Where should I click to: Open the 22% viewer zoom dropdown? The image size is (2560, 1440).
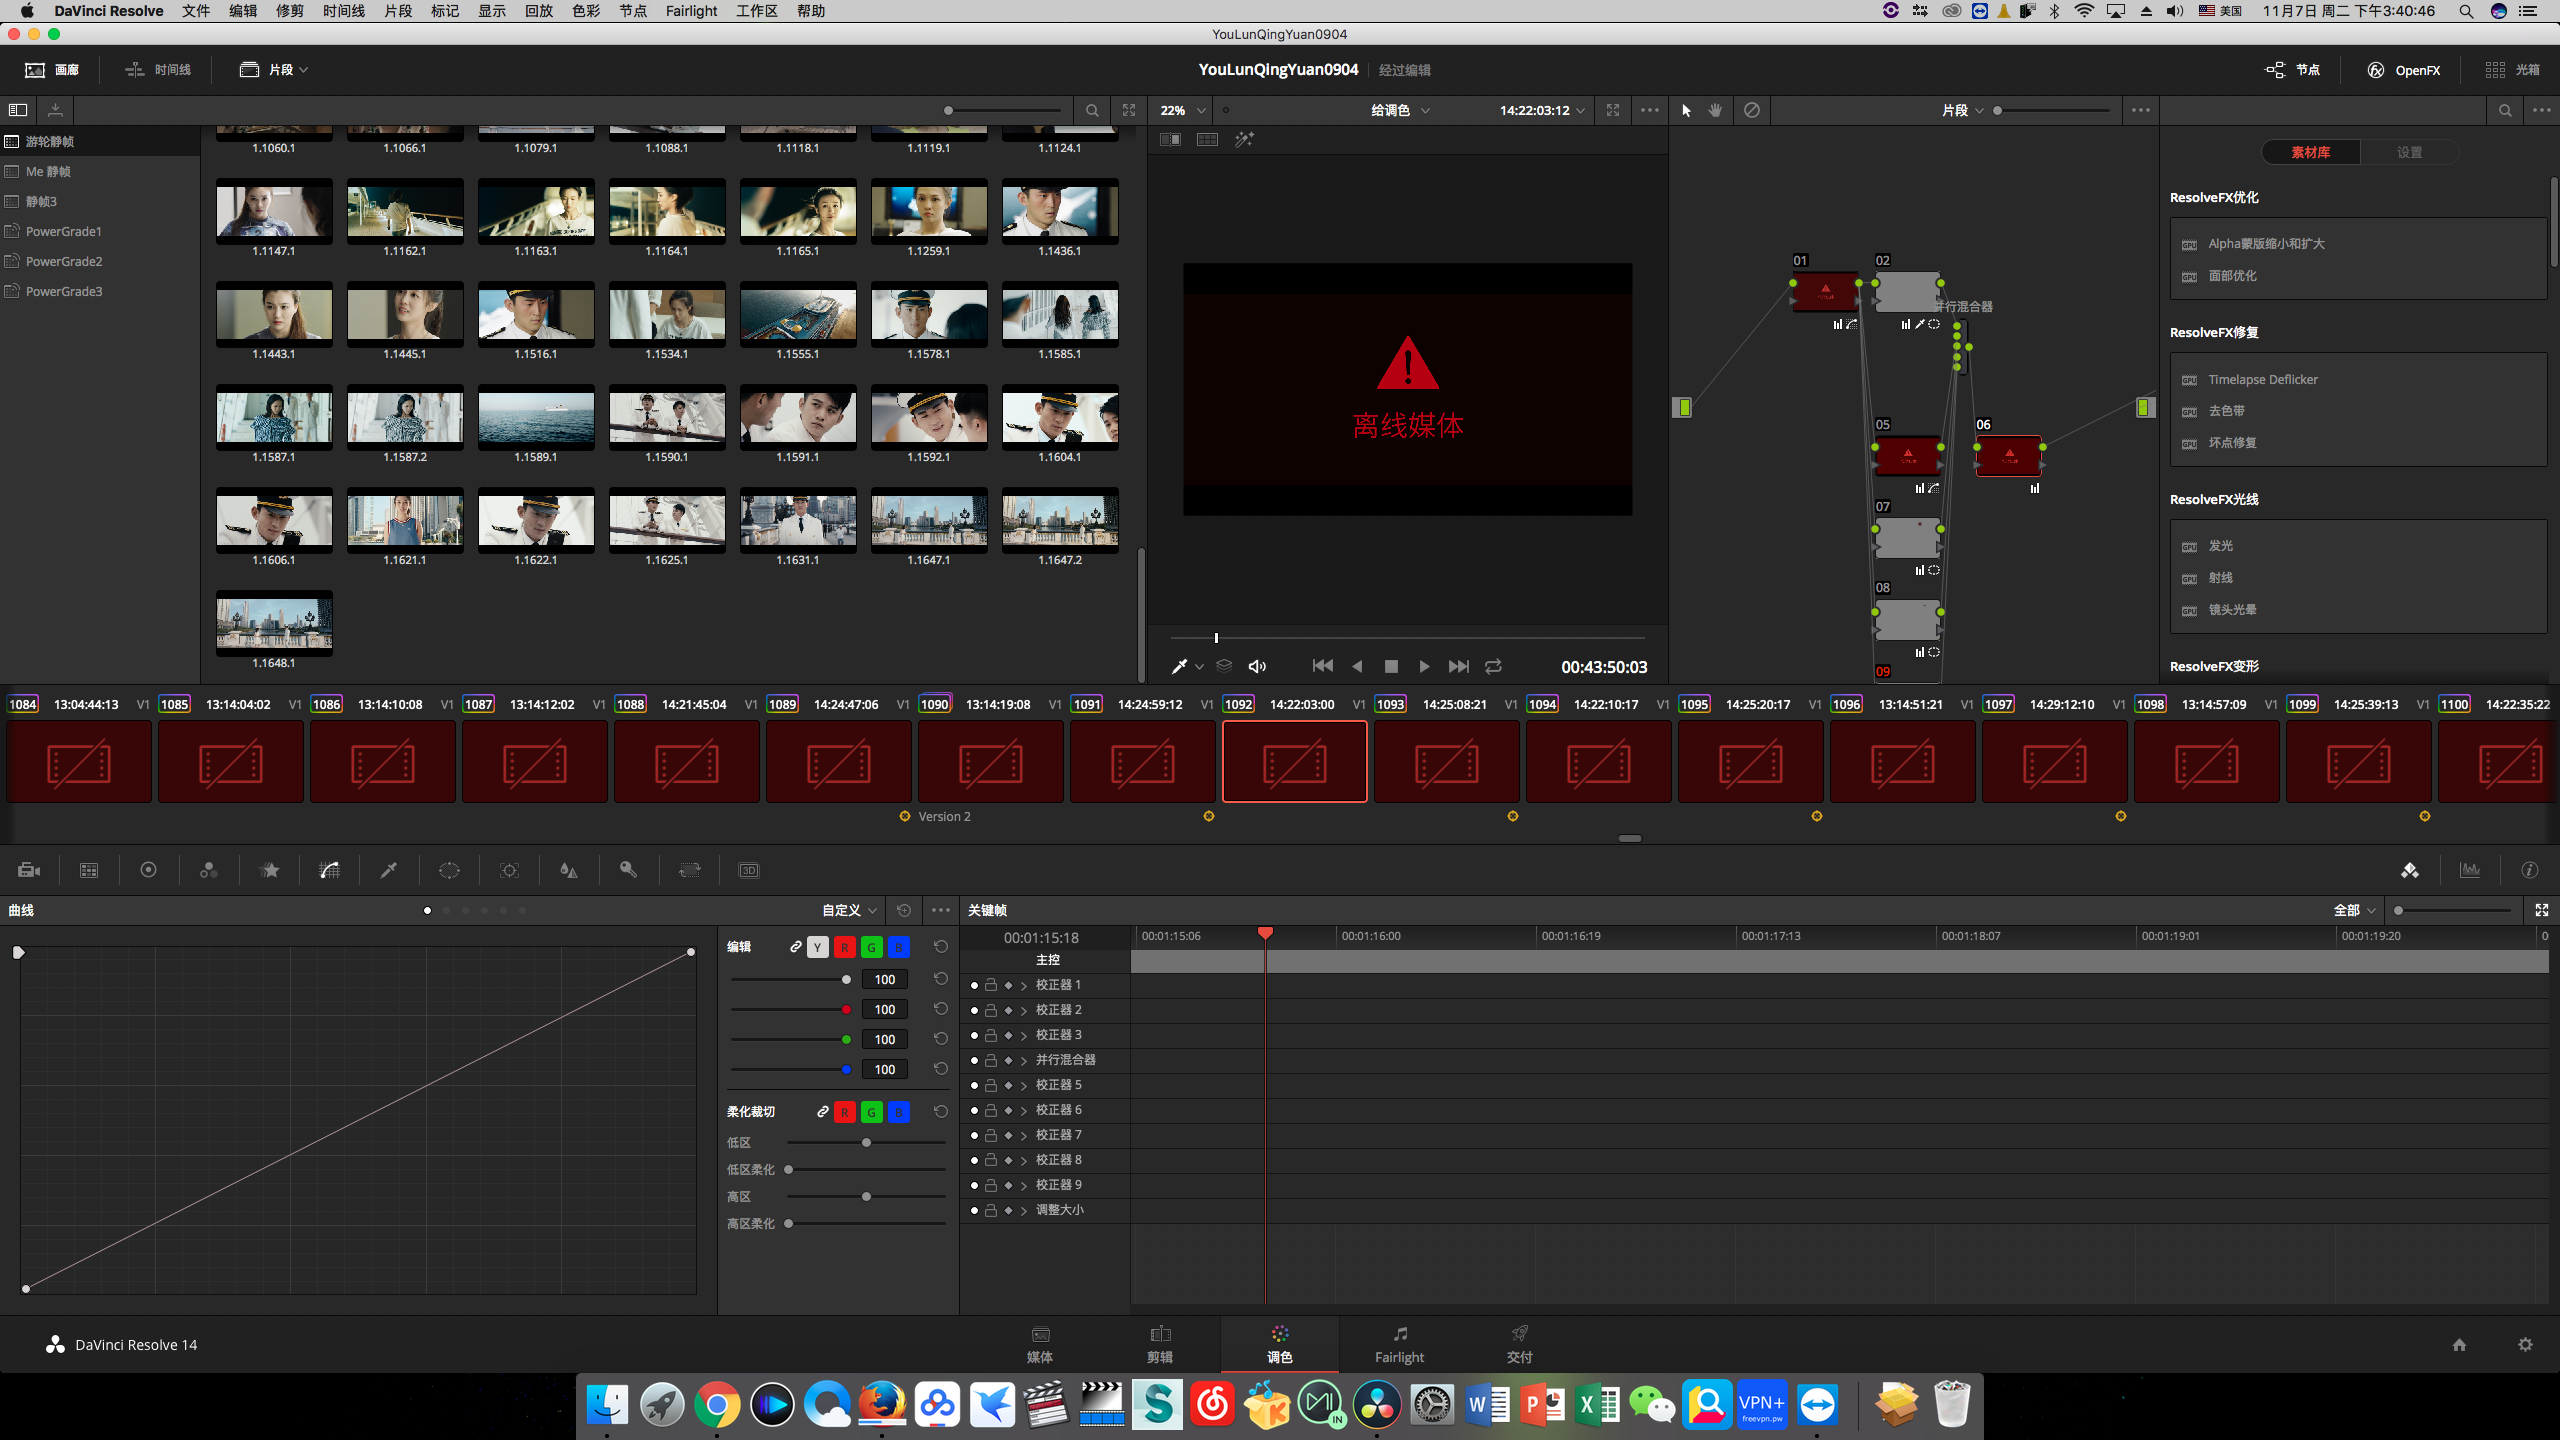coord(1183,110)
